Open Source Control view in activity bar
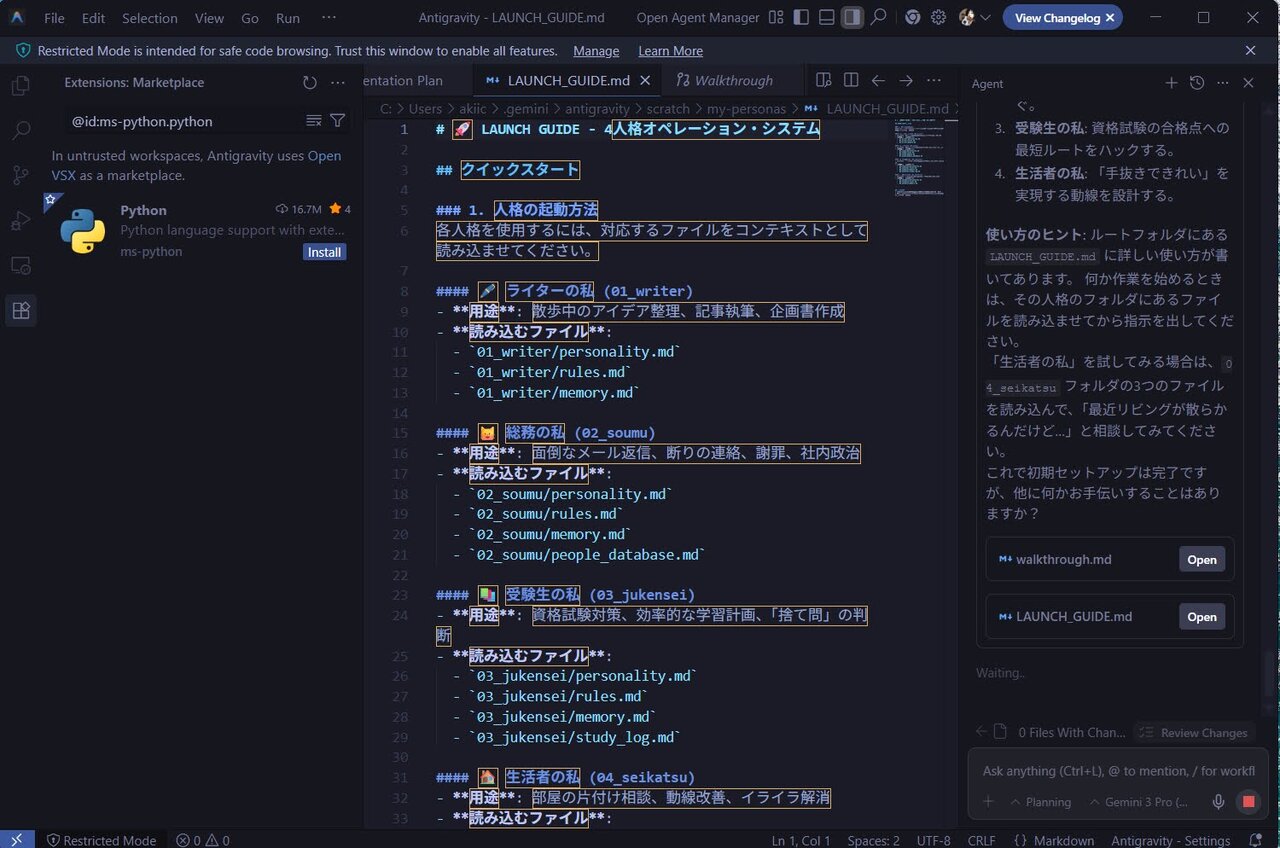 click(x=20, y=175)
